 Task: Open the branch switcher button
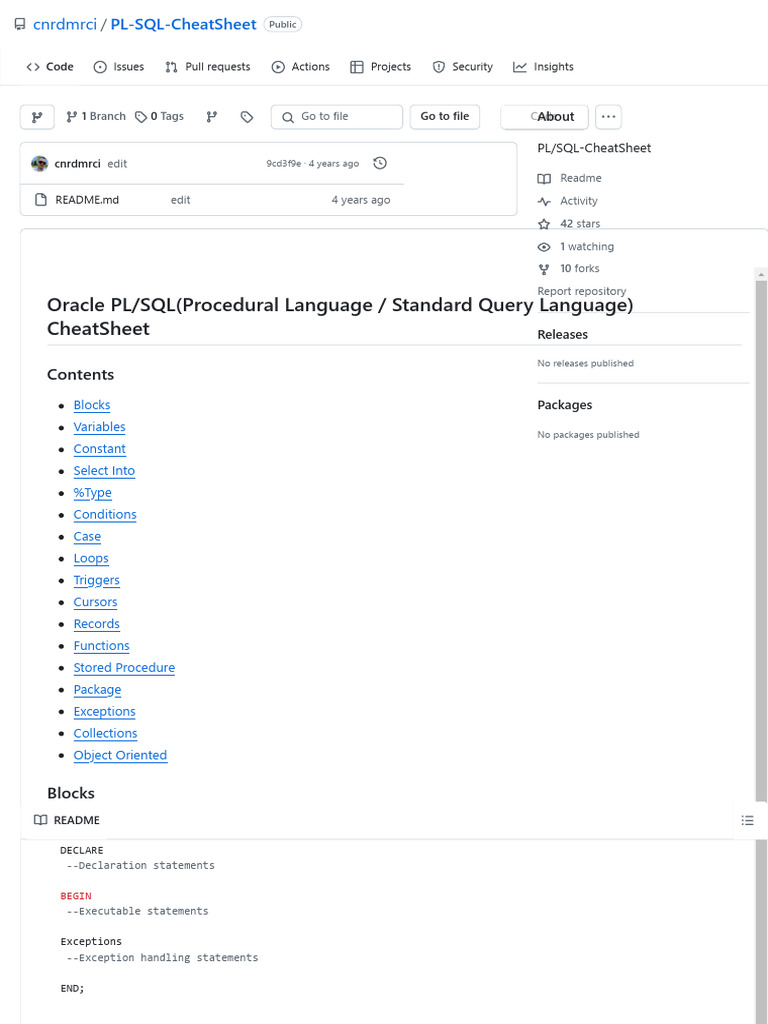click(37, 117)
